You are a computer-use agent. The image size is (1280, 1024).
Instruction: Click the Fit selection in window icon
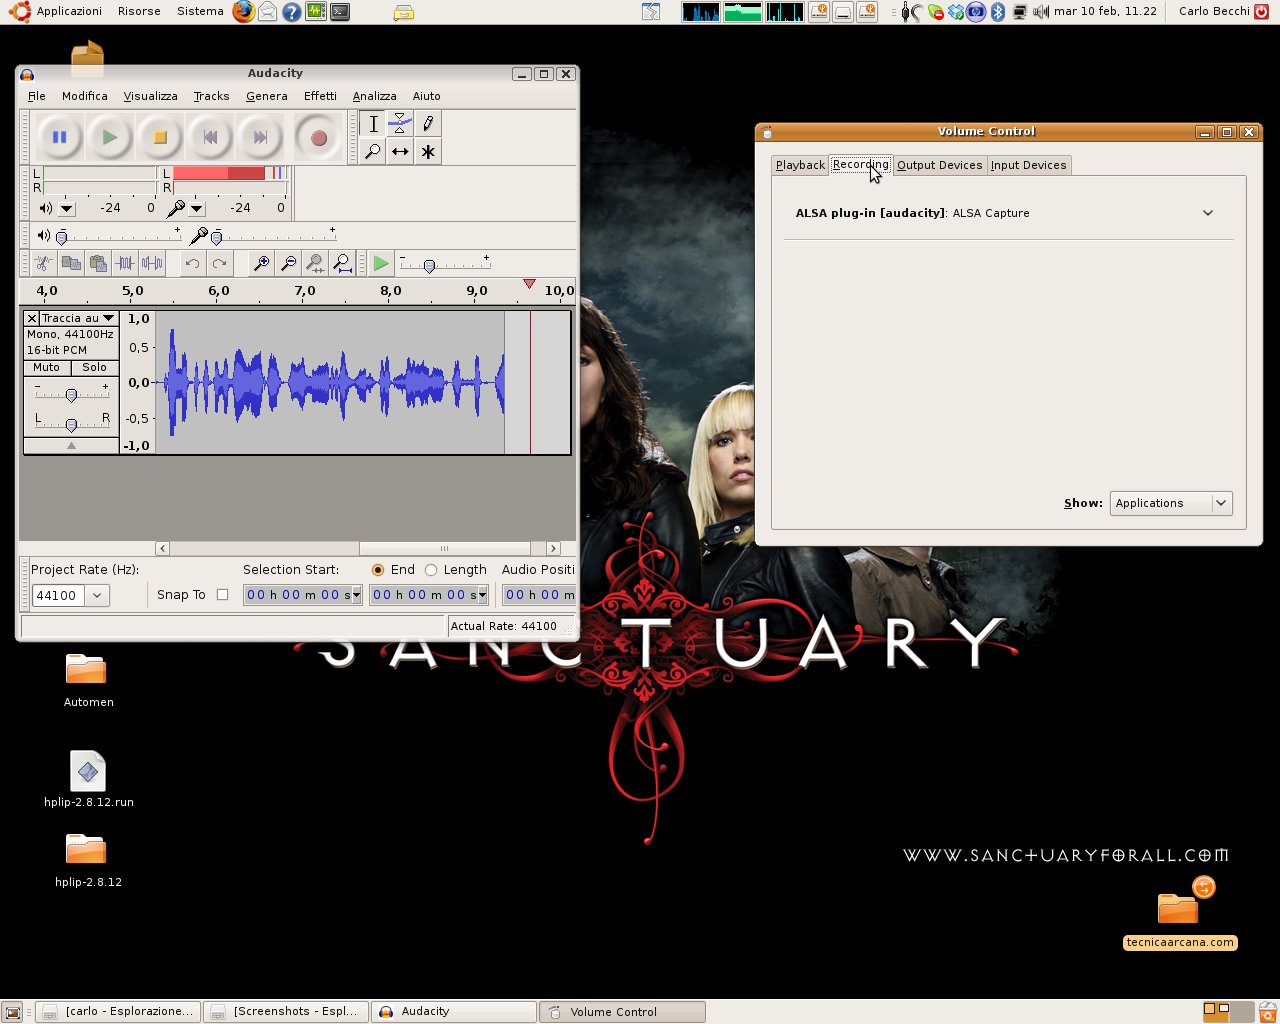click(x=315, y=264)
